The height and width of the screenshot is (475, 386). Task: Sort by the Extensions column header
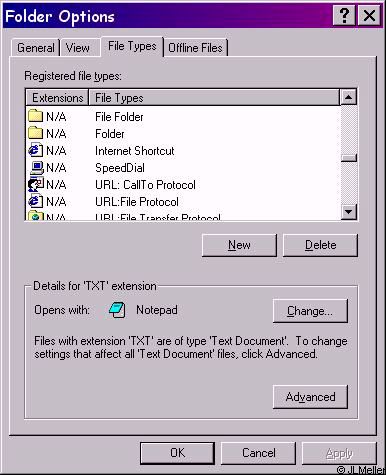57,98
